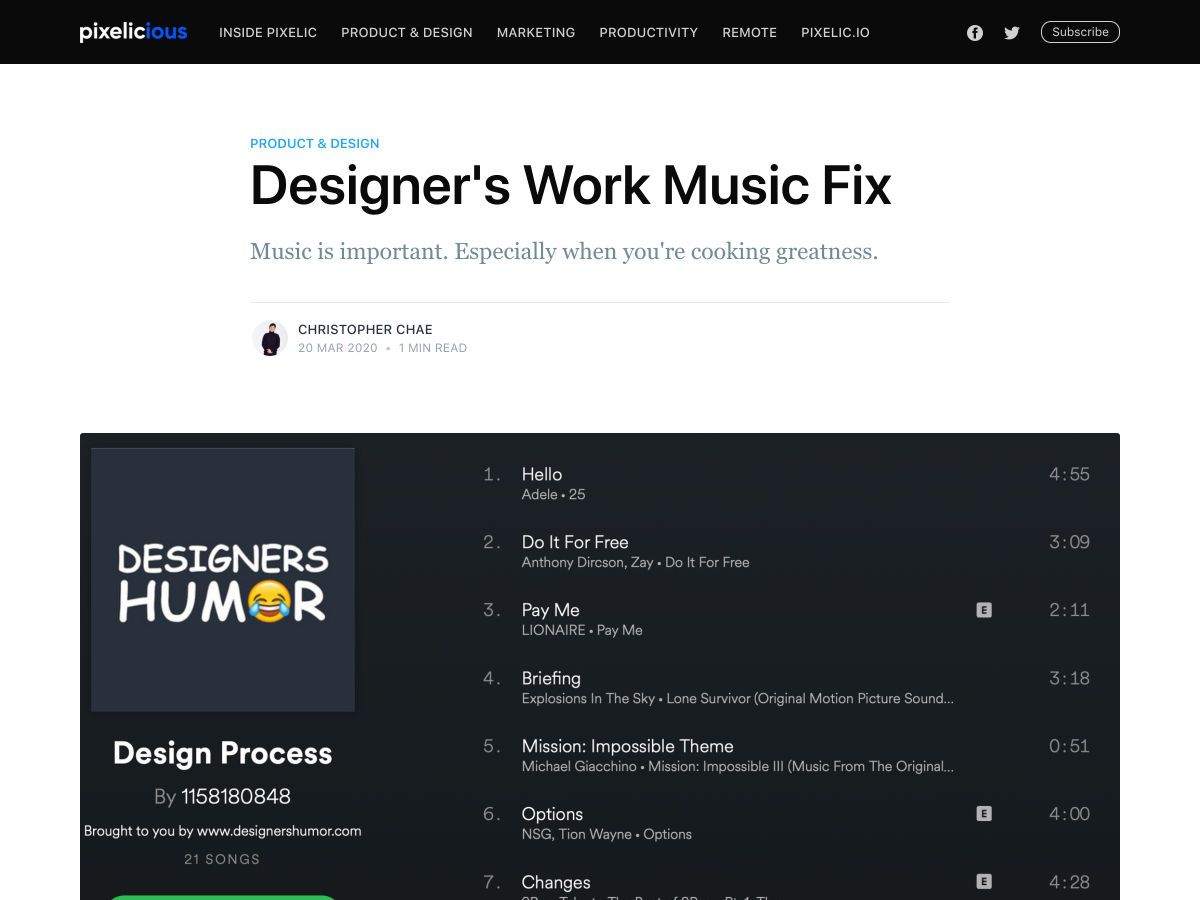Click Christopher Chae's avatar photo
Screen dimensions: 1200x900
coord(269,338)
